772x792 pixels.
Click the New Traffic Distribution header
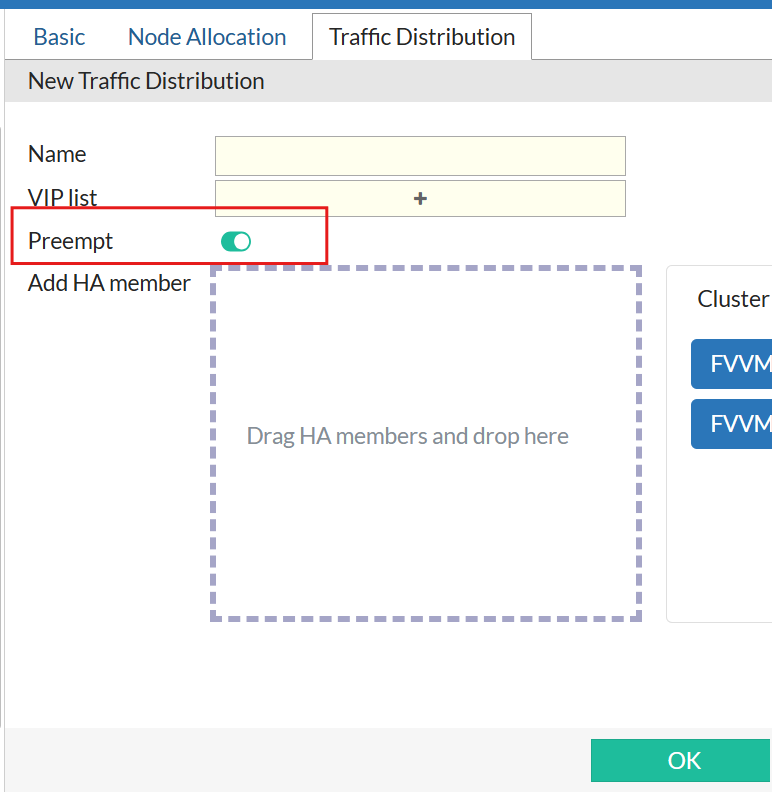click(146, 81)
